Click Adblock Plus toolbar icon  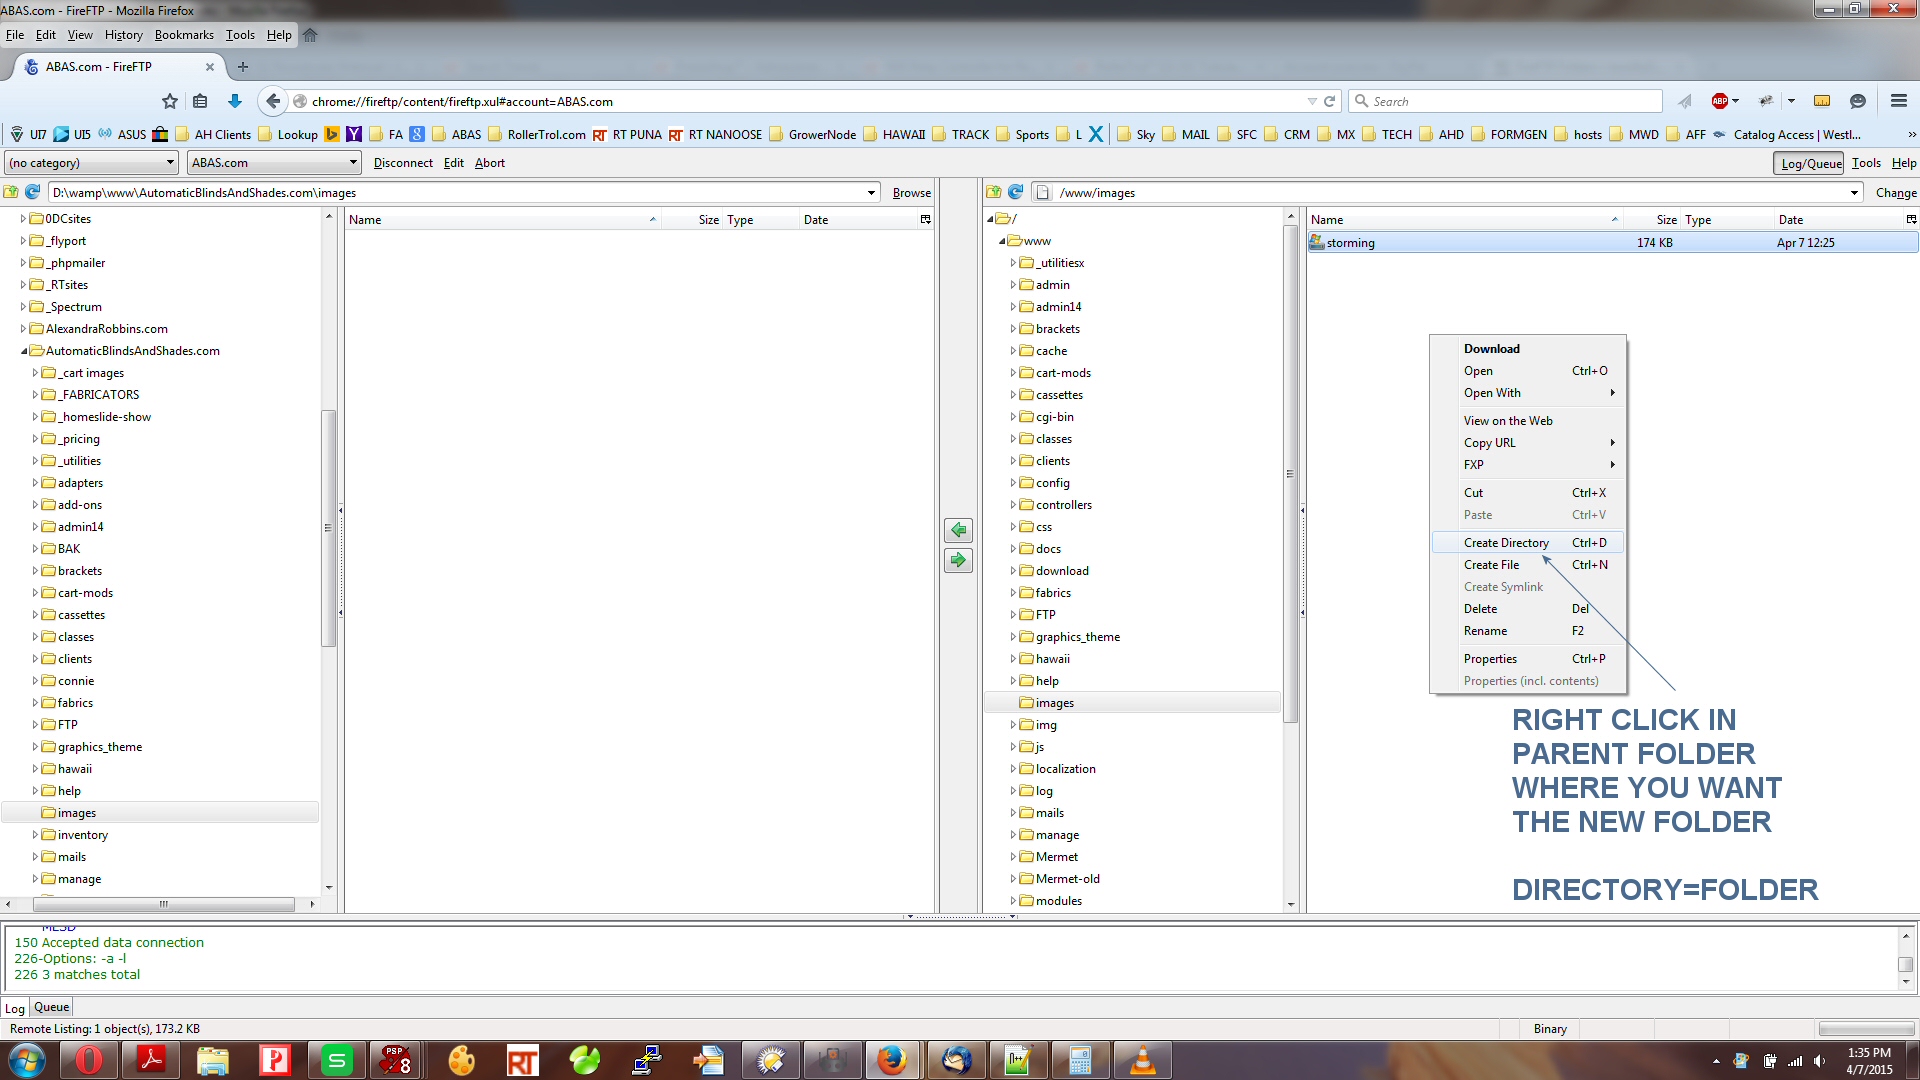coord(1720,101)
